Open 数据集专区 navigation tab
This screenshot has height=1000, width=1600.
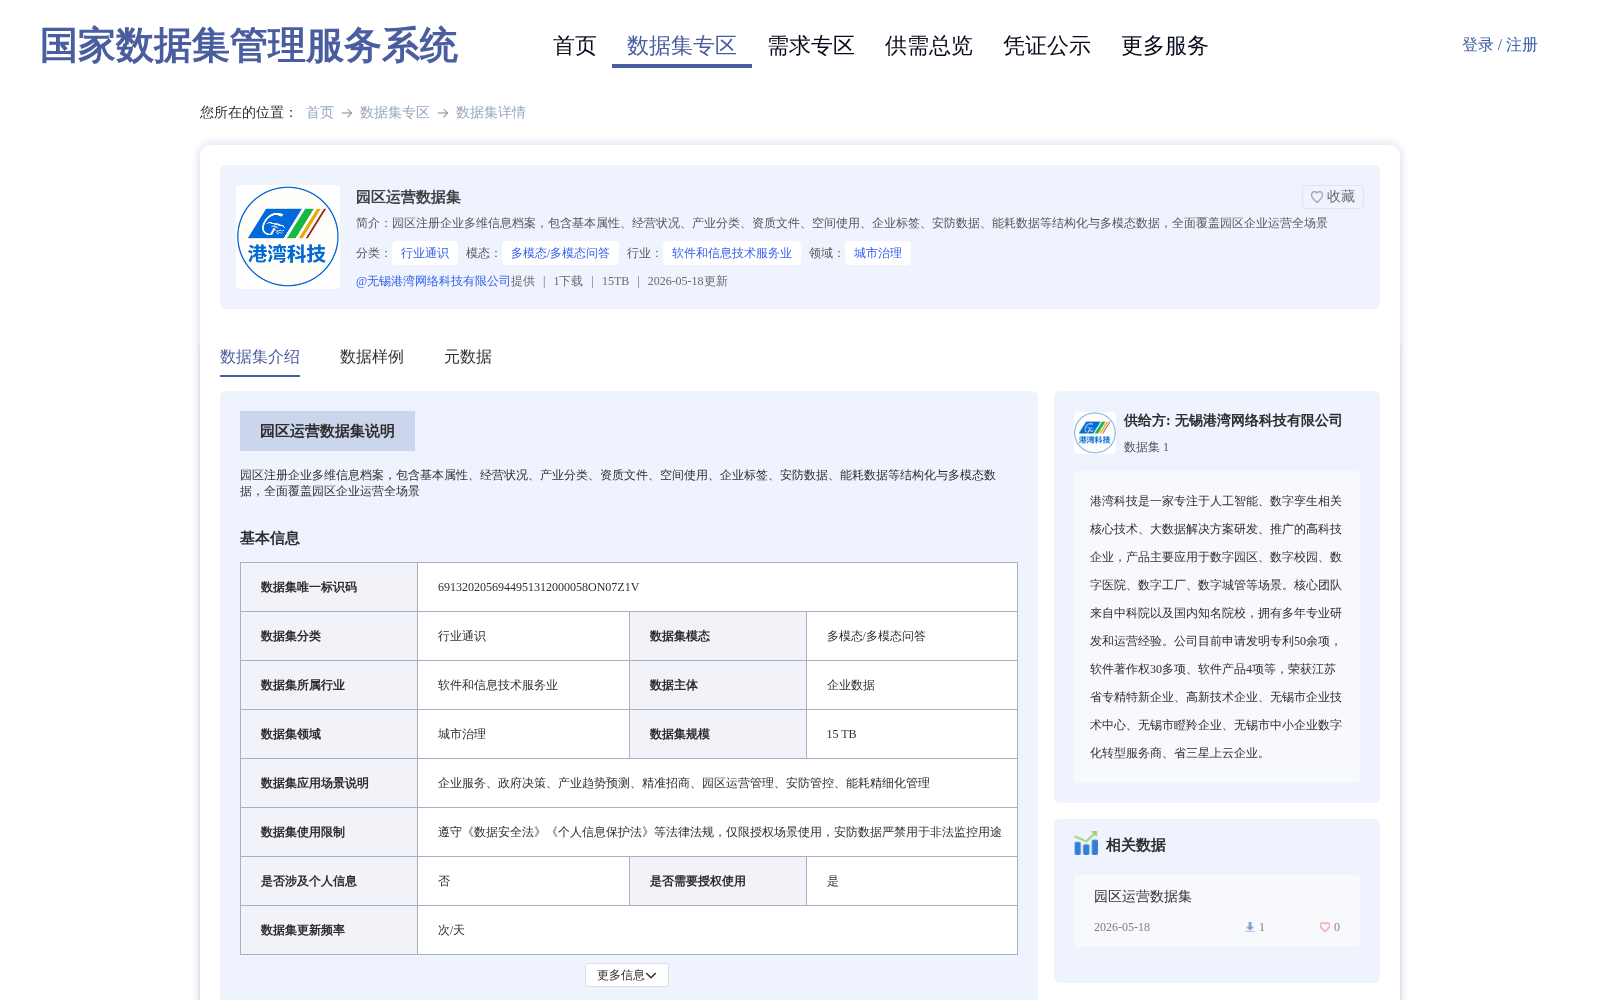pos(682,46)
